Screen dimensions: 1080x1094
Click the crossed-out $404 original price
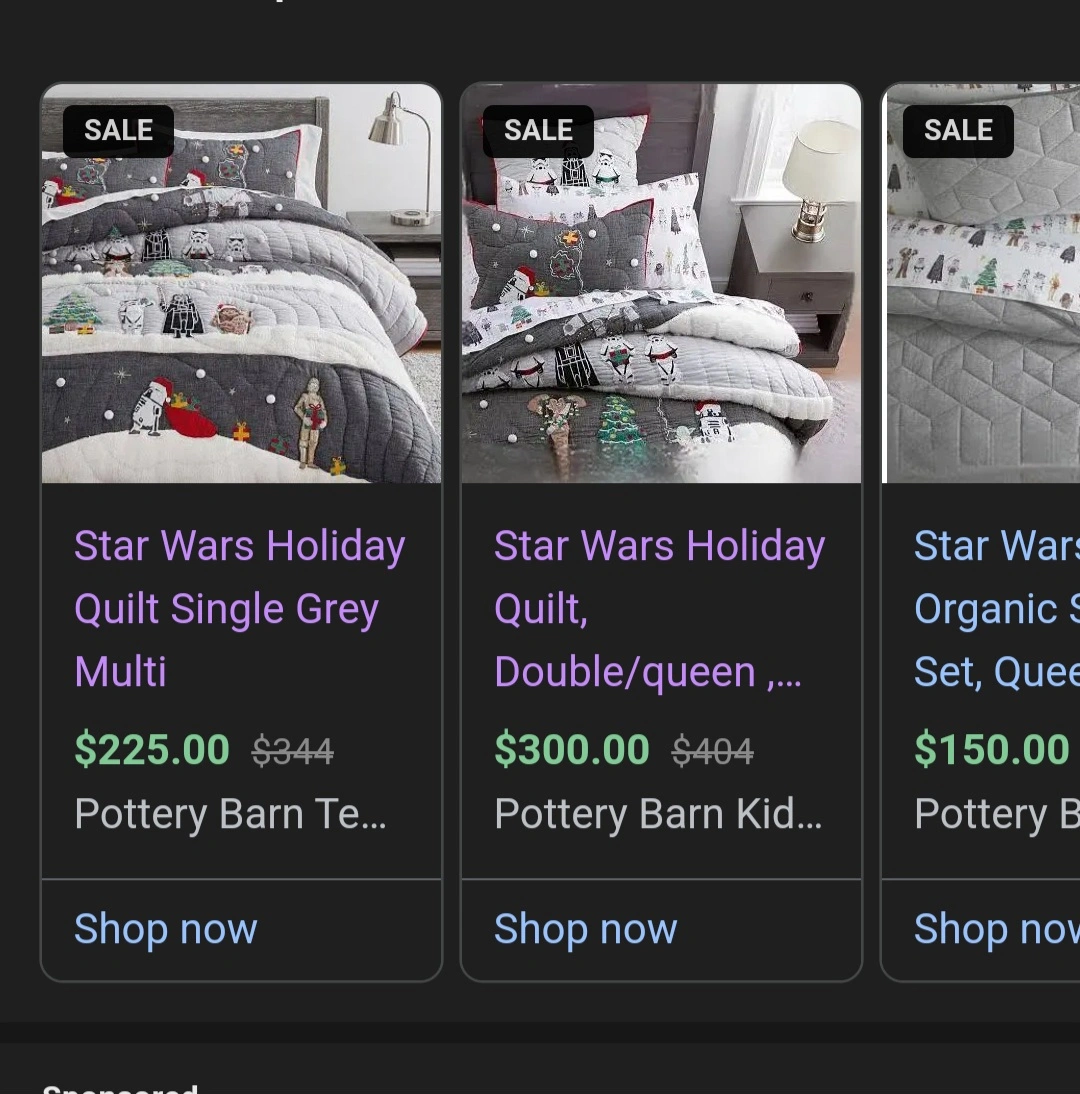[x=712, y=751]
